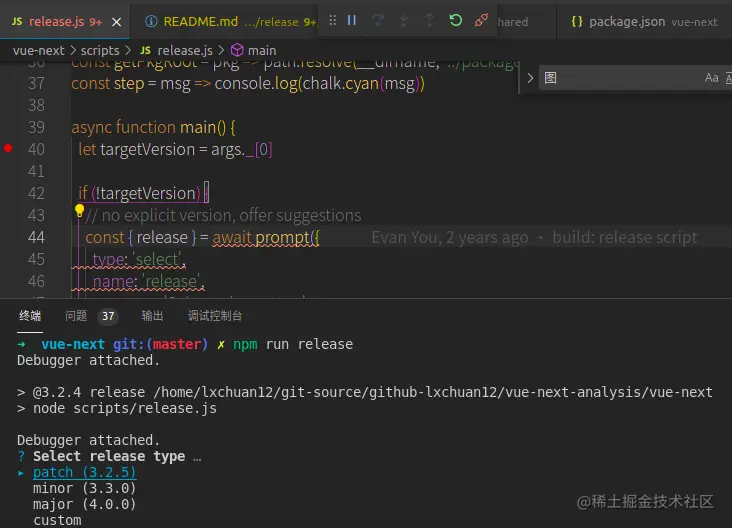The height and width of the screenshot is (528, 732).
Task: Click the let targetVersion statement on line 40
Action: pyautogui.click(x=175, y=149)
